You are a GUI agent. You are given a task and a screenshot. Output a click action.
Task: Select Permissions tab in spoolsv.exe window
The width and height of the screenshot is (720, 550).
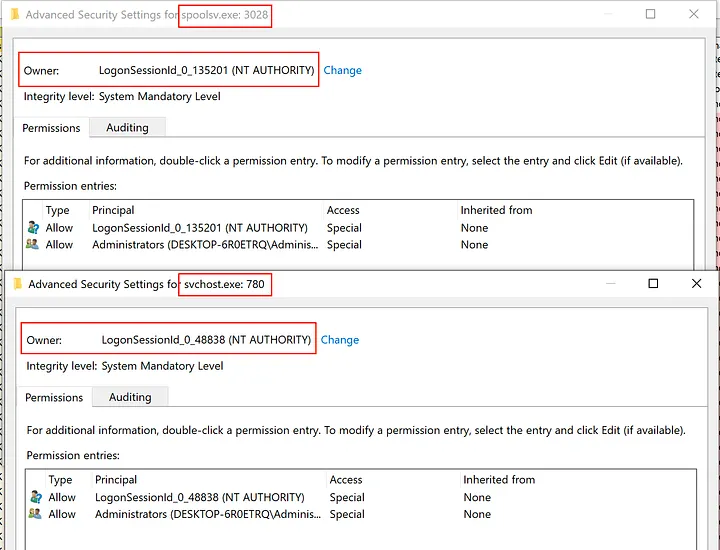point(51,128)
